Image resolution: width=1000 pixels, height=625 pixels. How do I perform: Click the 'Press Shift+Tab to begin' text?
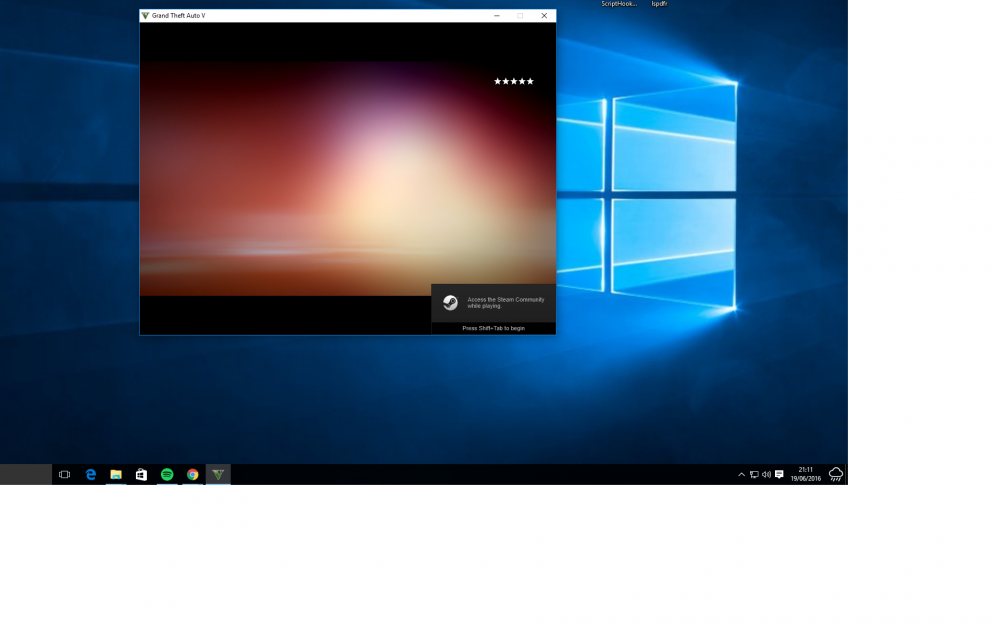pyautogui.click(x=494, y=328)
